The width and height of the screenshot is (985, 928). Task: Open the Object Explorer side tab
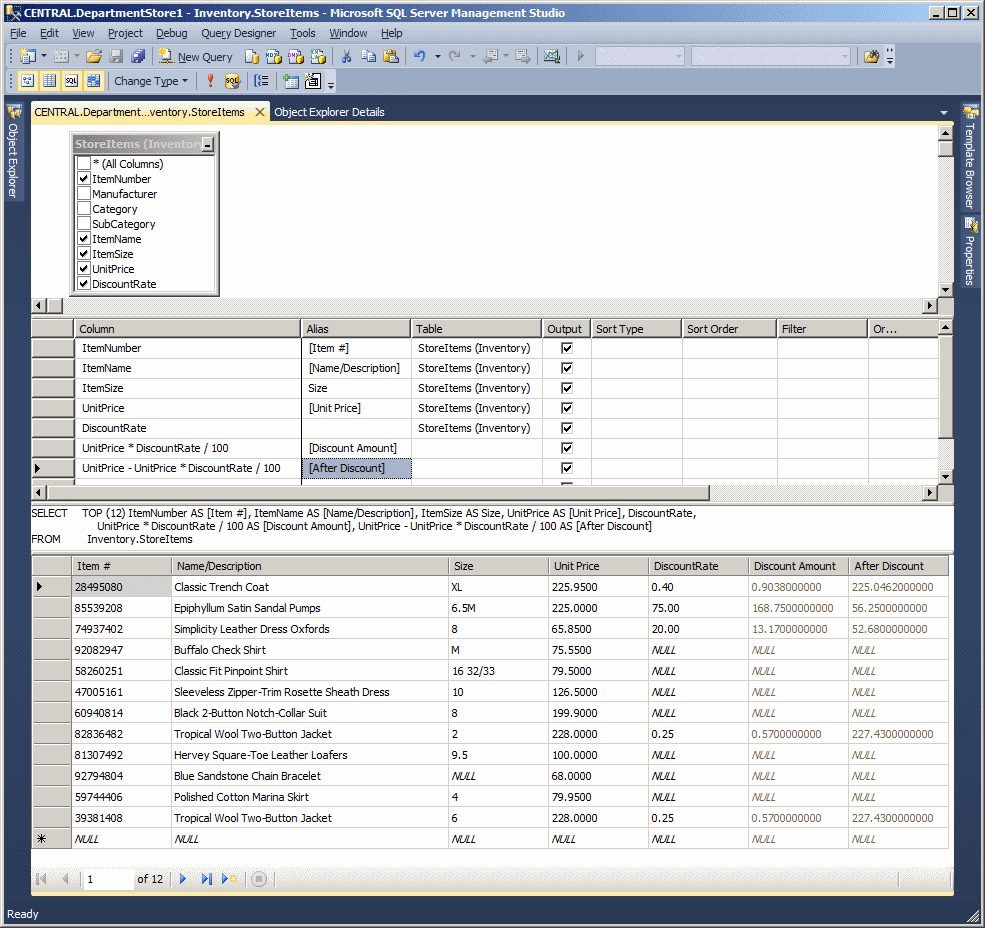coord(13,152)
